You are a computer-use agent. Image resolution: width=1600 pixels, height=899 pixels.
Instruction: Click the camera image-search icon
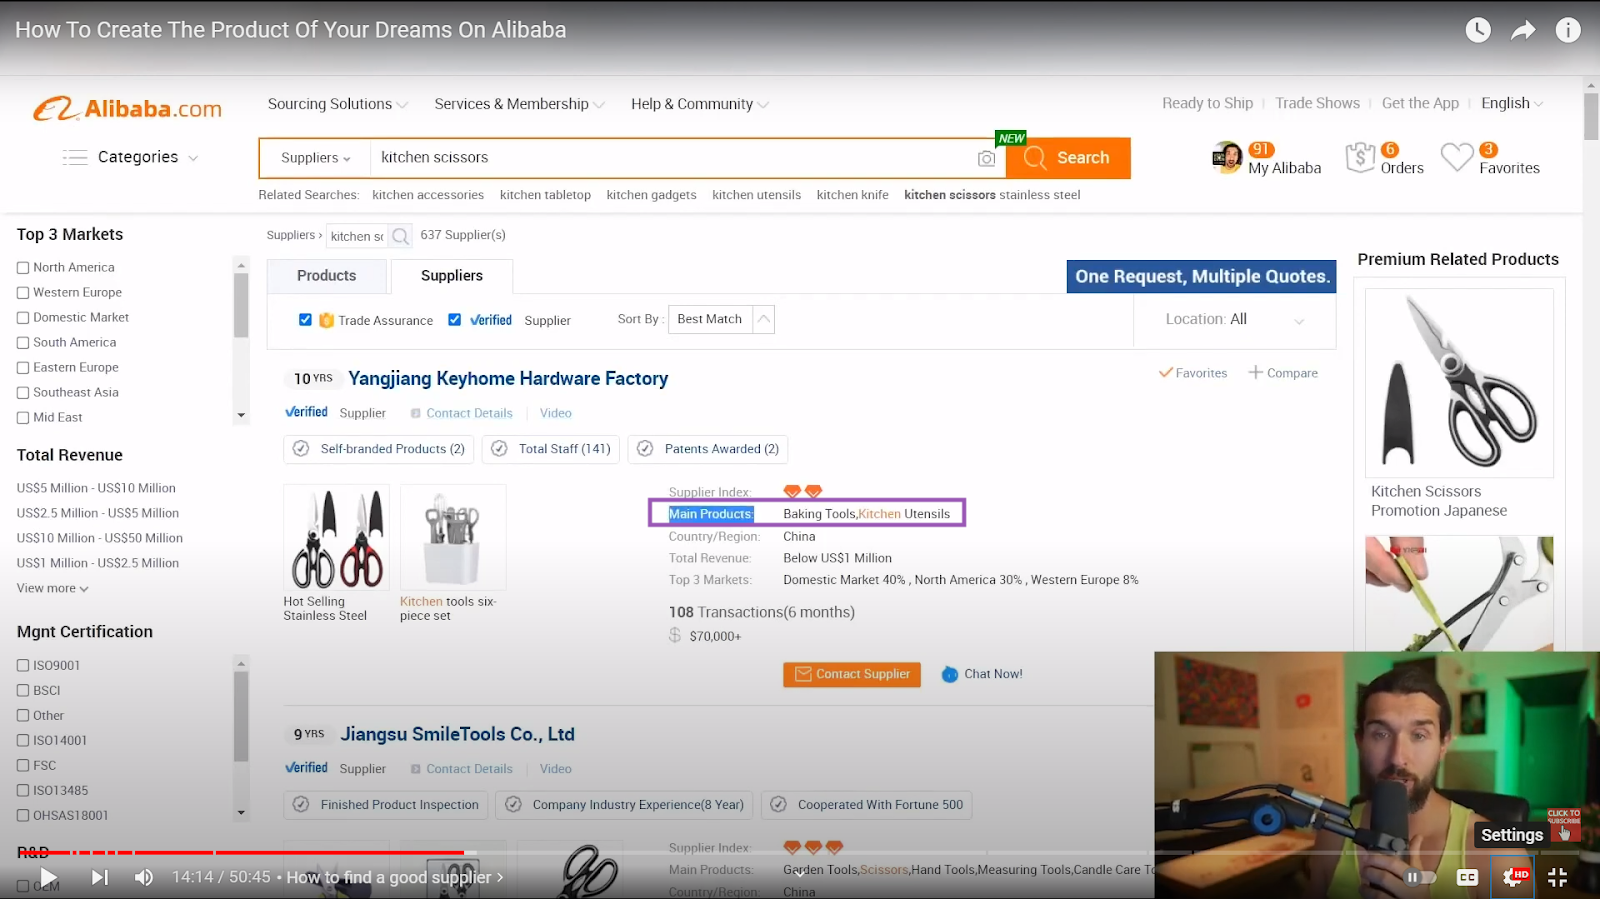pyautogui.click(x=986, y=158)
